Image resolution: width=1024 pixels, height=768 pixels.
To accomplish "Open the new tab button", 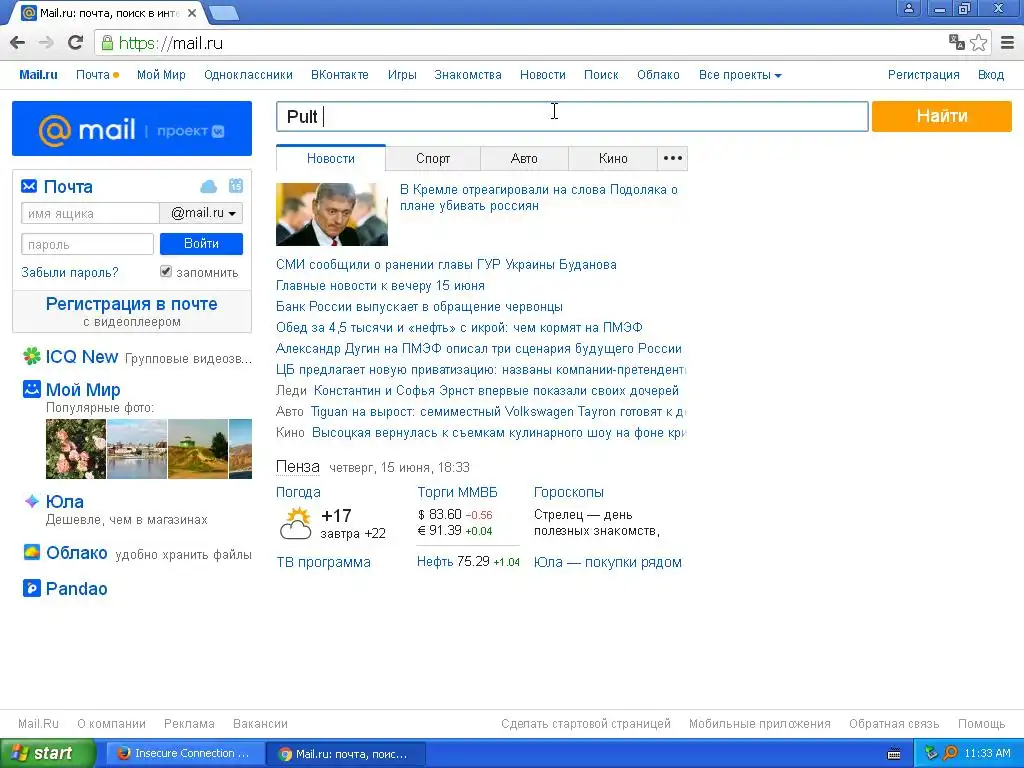I will point(224,12).
